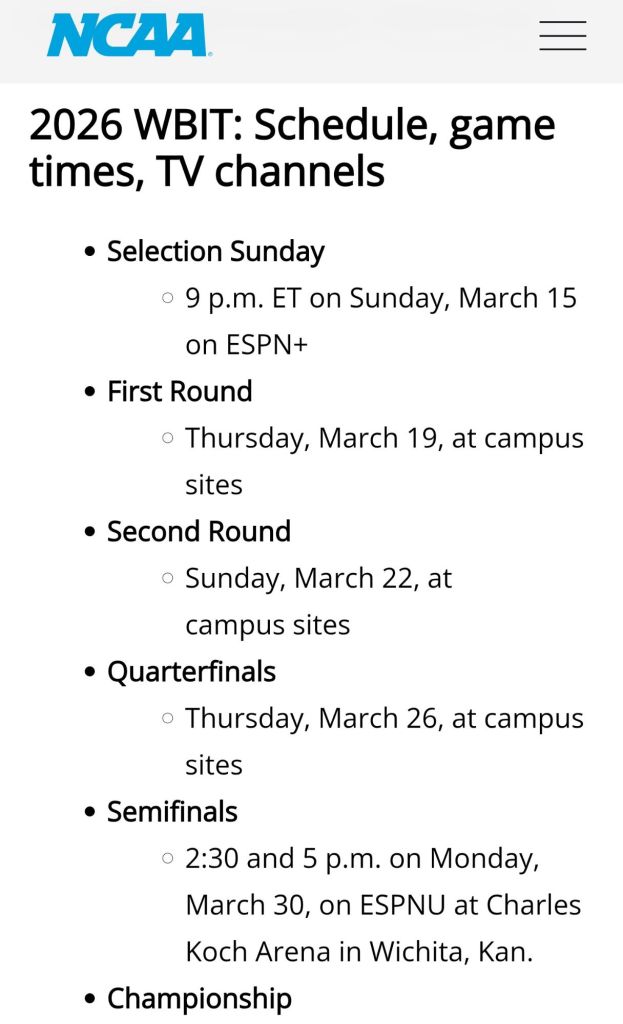The width and height of the screenshot is (623, 1024).
Task: Click the solid bullet beside Selection Sunday
Action: coord(91,251)
